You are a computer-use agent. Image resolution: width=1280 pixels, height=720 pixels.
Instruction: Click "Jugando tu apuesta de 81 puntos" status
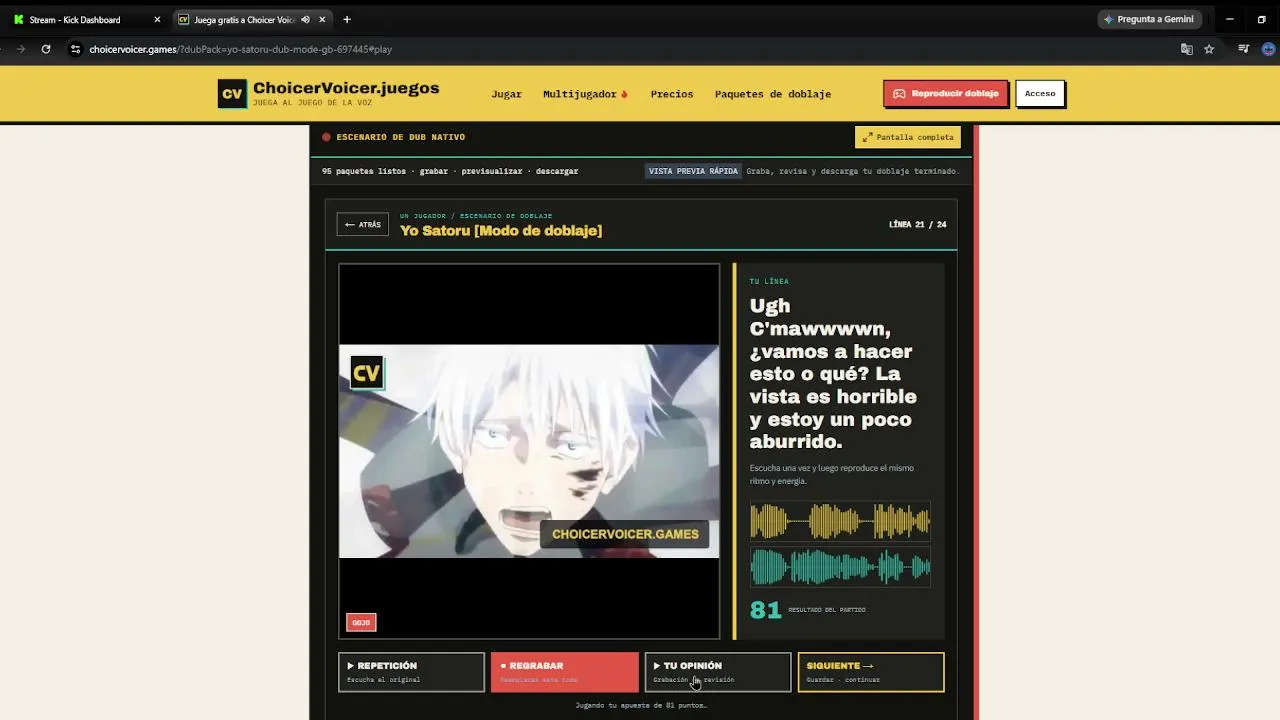pyautogui.click(x=641, y=705)
